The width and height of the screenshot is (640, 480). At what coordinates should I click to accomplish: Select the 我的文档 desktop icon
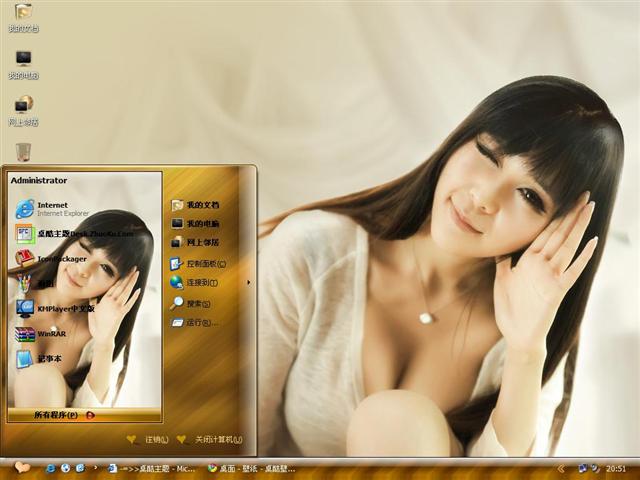(x=24, y=18)
